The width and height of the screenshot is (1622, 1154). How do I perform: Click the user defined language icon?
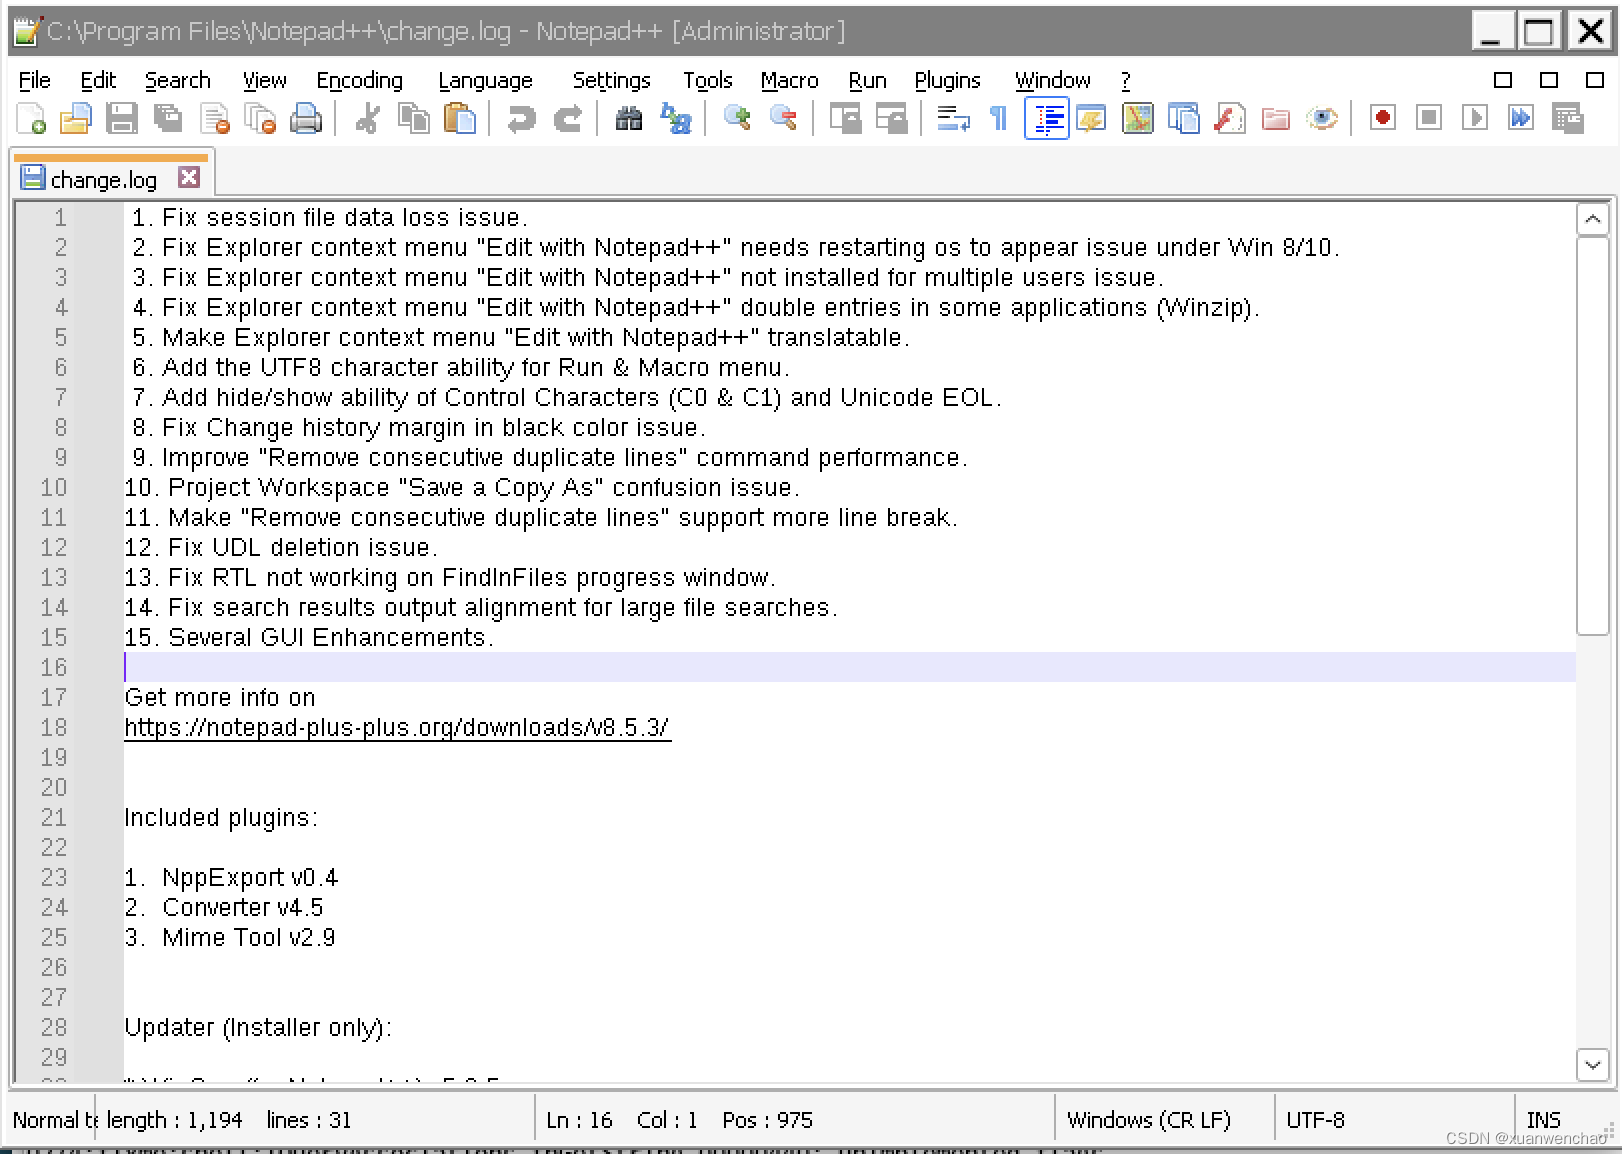(1091, 119)
